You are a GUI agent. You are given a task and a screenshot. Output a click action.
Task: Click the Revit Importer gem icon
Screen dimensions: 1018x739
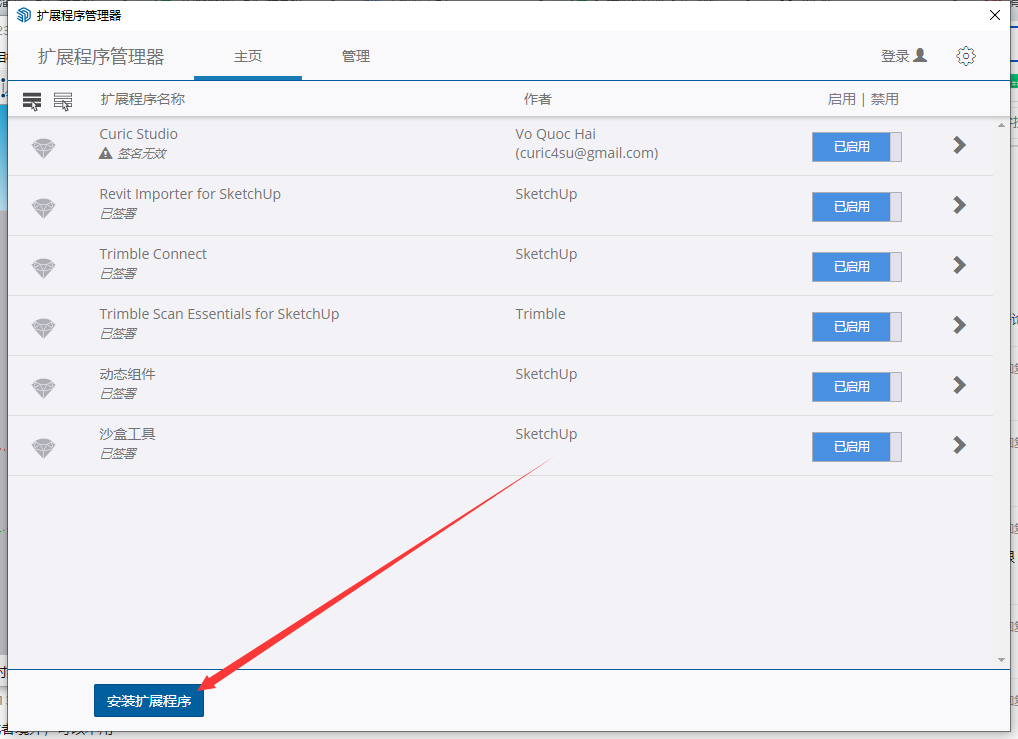coord(43,208)
